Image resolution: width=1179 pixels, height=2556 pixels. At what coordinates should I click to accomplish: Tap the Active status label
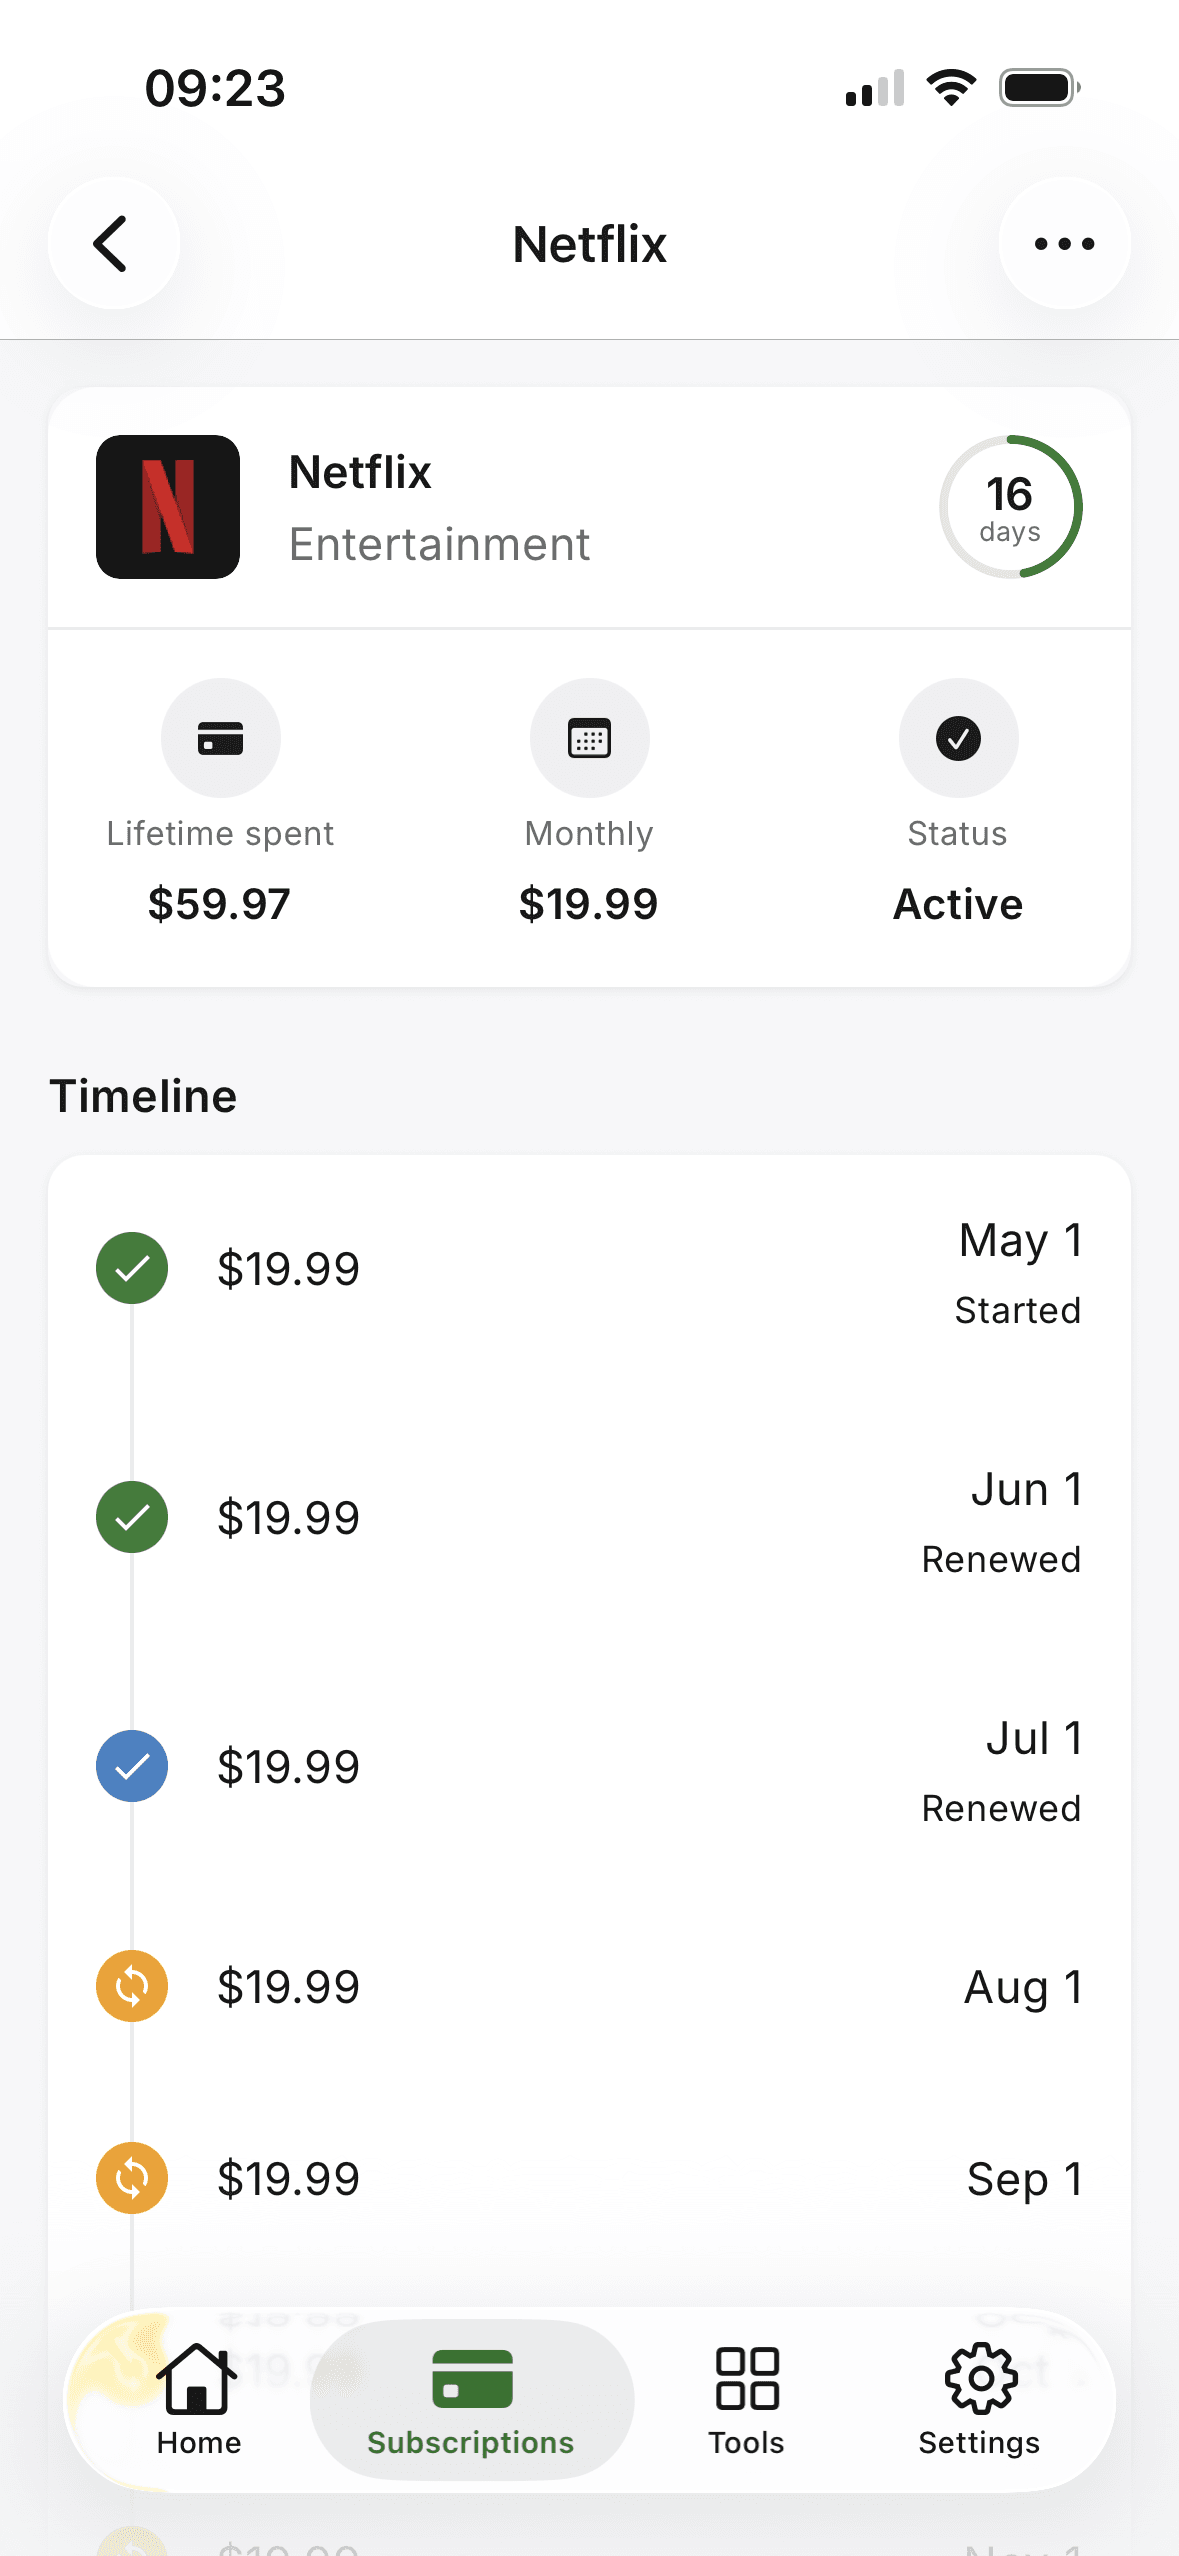pyautogui.click(x=958, y=904)
